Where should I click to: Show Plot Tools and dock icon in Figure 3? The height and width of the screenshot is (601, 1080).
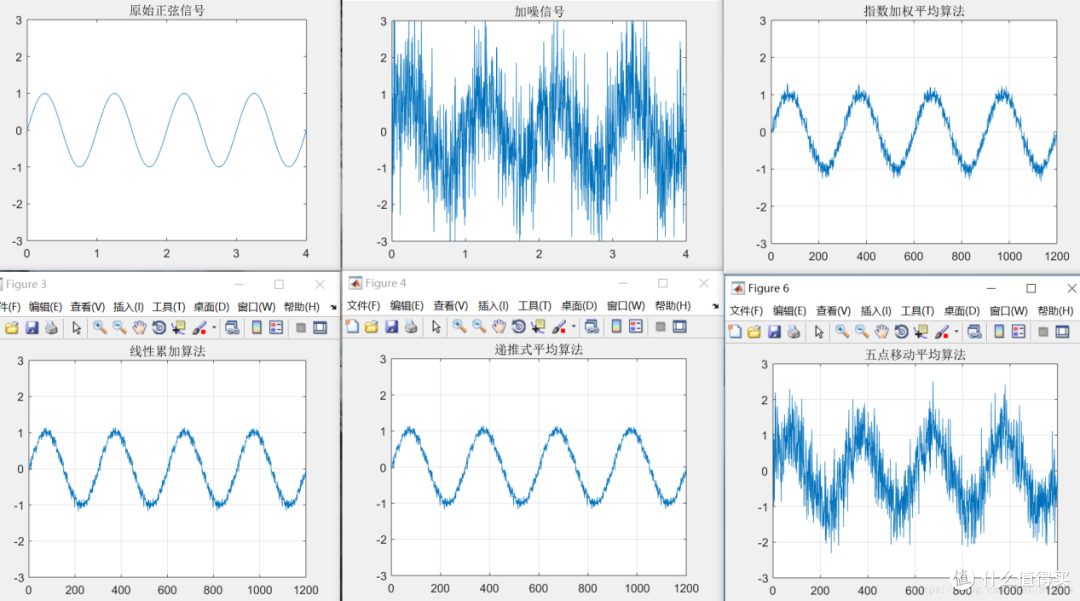pos(320,328)
